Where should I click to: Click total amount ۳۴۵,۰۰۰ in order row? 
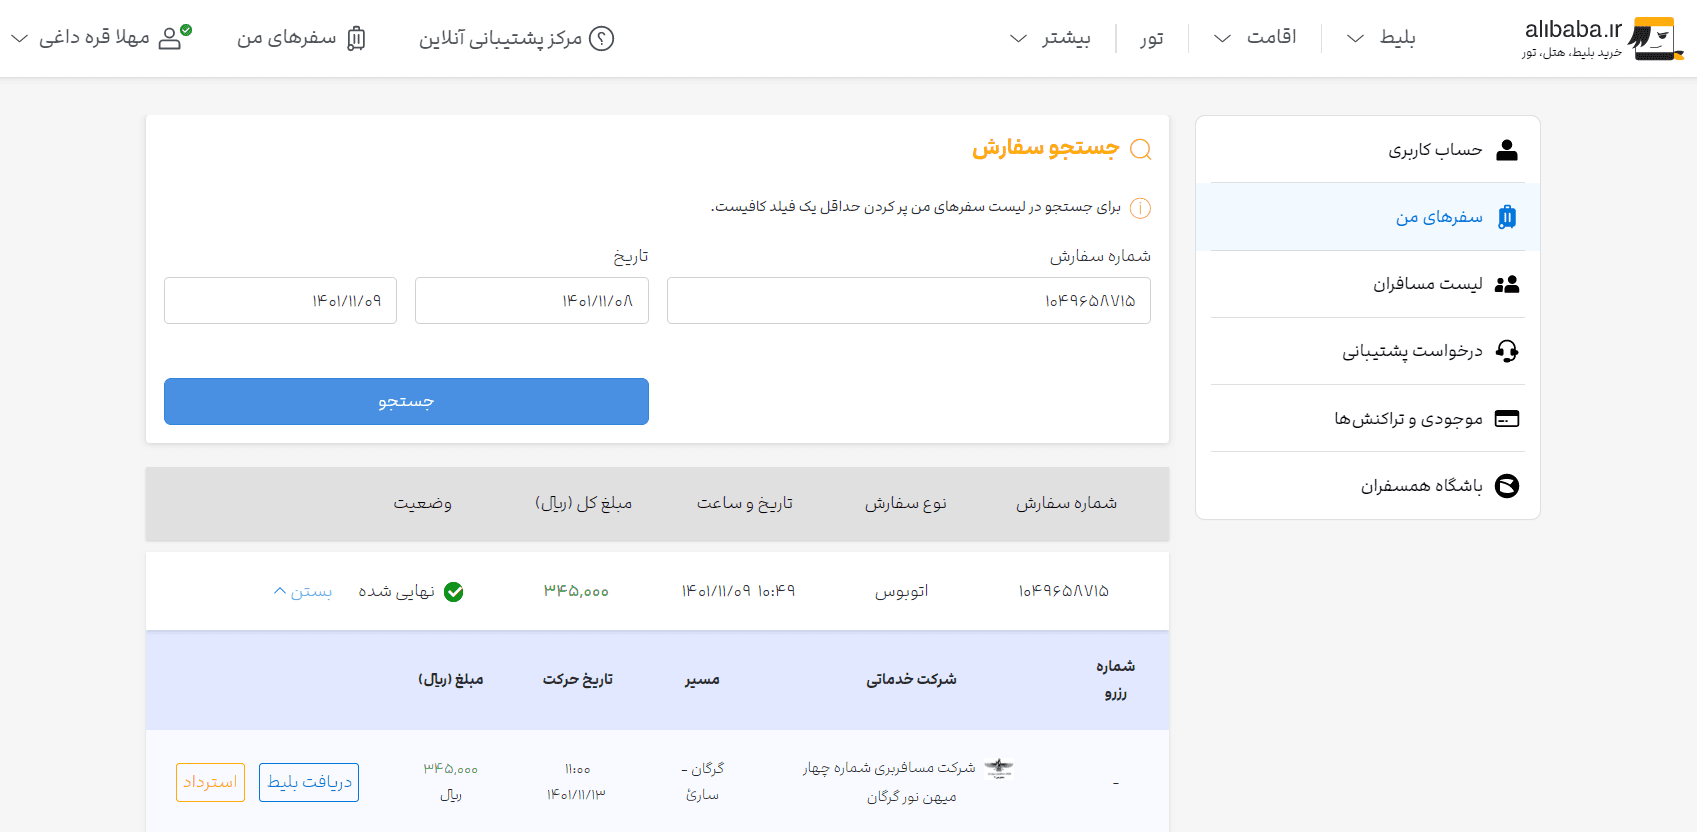click(577, 591)
